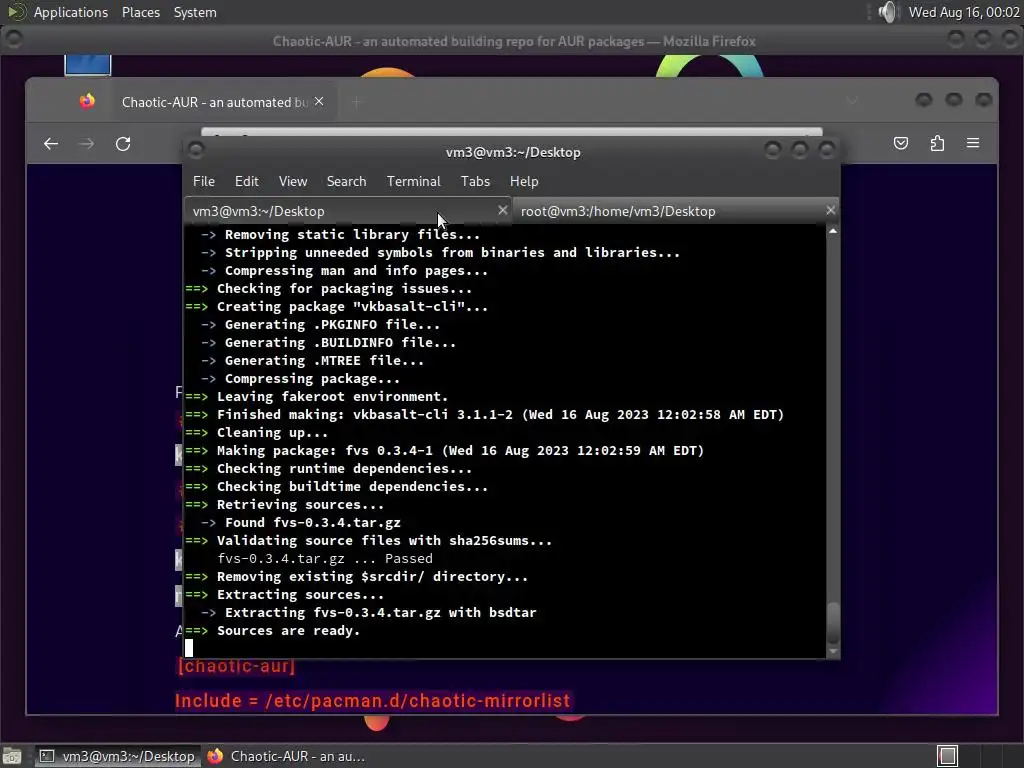The image size is (1024, 768).
Task: Open terminal Edit menu
Action: point(246,182)
